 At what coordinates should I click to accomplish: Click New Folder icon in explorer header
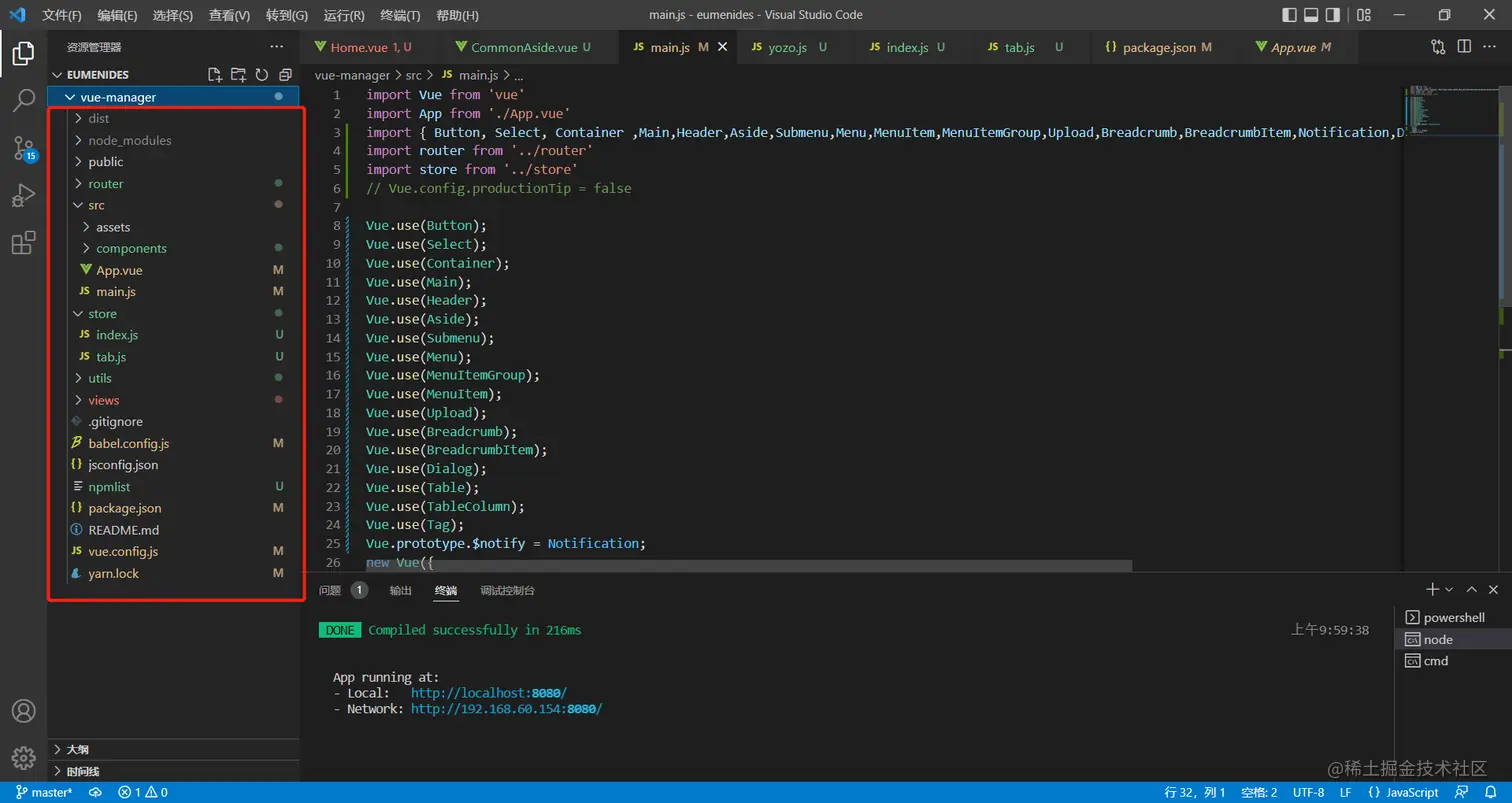coord(238,75)
